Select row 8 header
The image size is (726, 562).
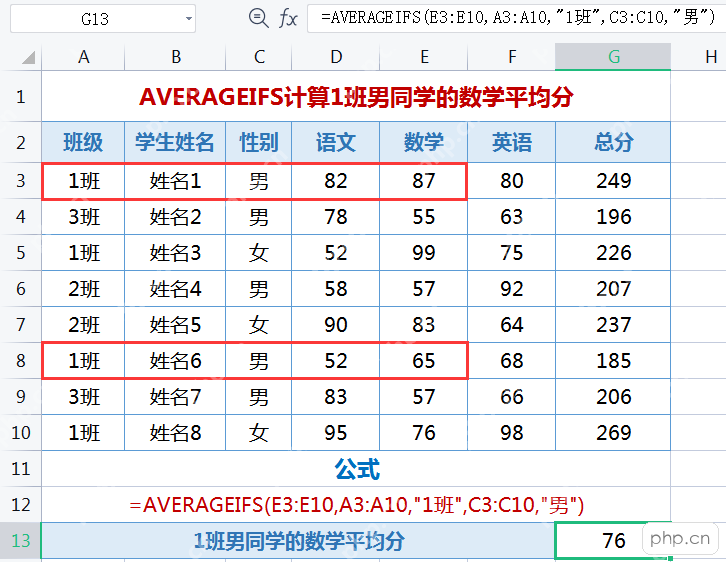[x=21, y=361]
